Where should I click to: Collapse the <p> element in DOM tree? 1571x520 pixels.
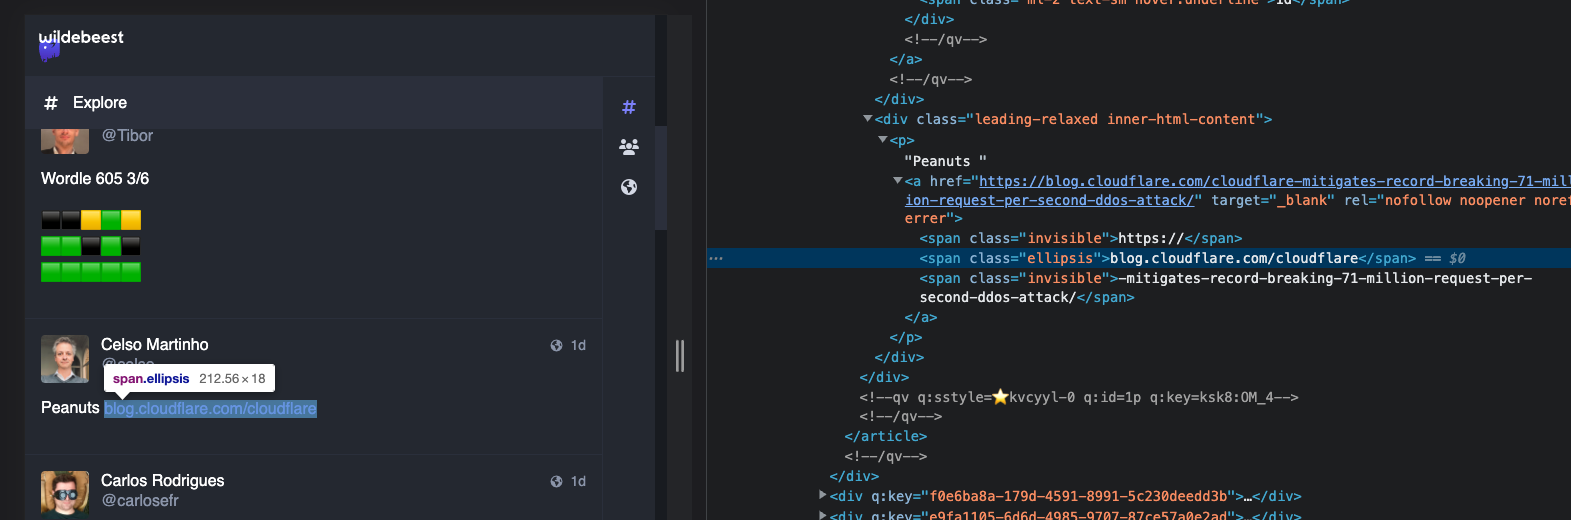[883, 140]
